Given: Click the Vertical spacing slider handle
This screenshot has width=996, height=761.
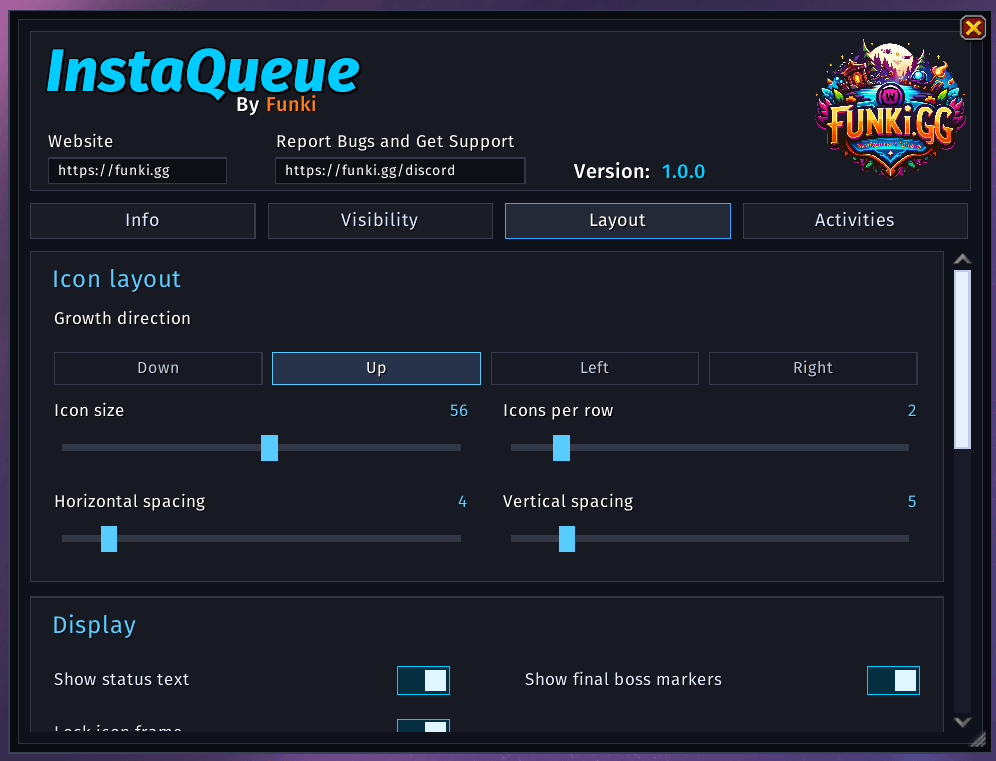Looking at the screenshot, I should point(567,539).
